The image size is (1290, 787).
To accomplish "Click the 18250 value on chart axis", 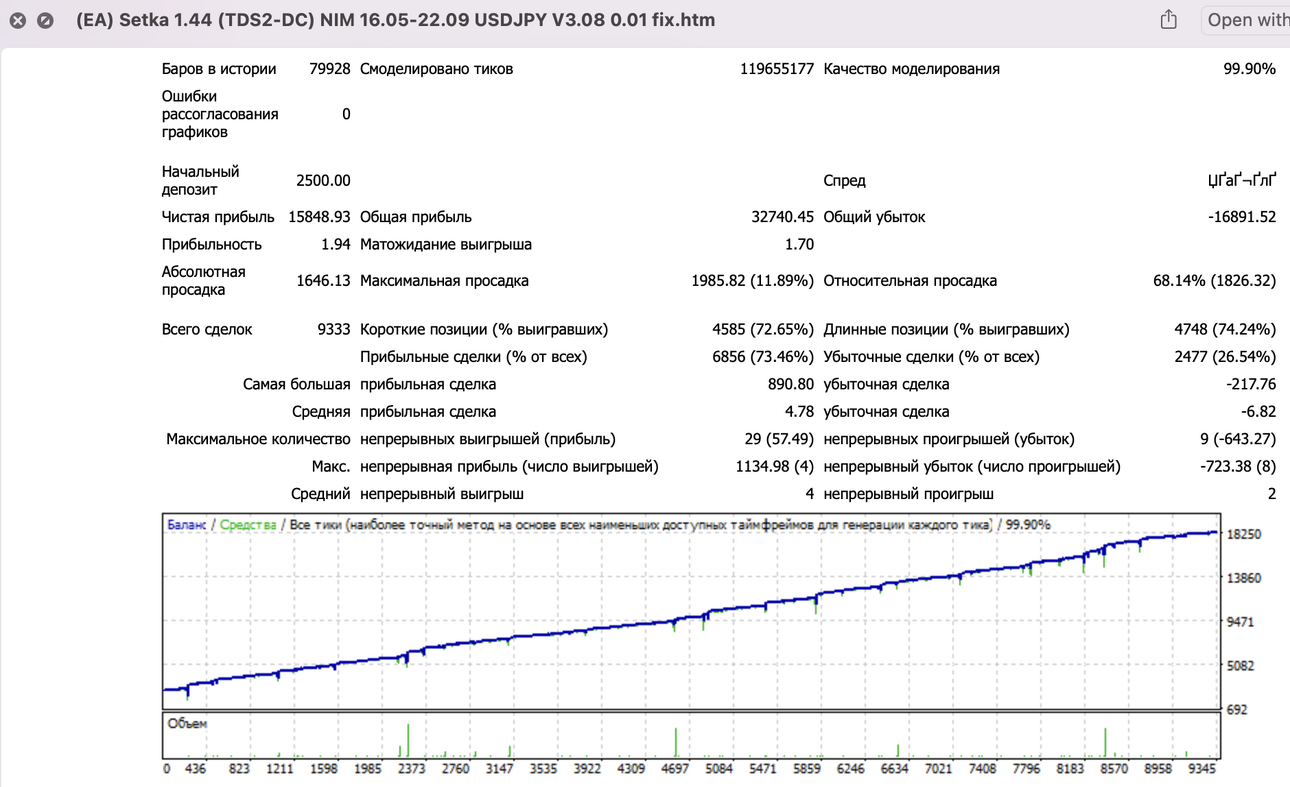I will (1243, 534).
